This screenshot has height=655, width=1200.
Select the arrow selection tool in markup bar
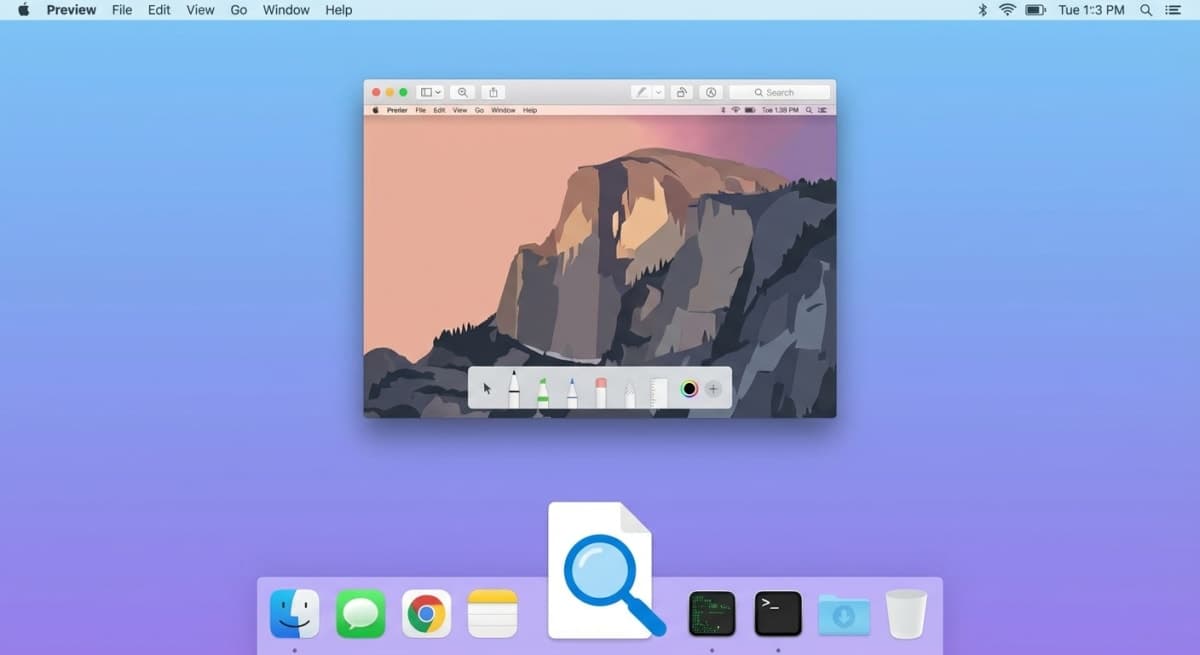pyautogui.click(x=488, y=388)
